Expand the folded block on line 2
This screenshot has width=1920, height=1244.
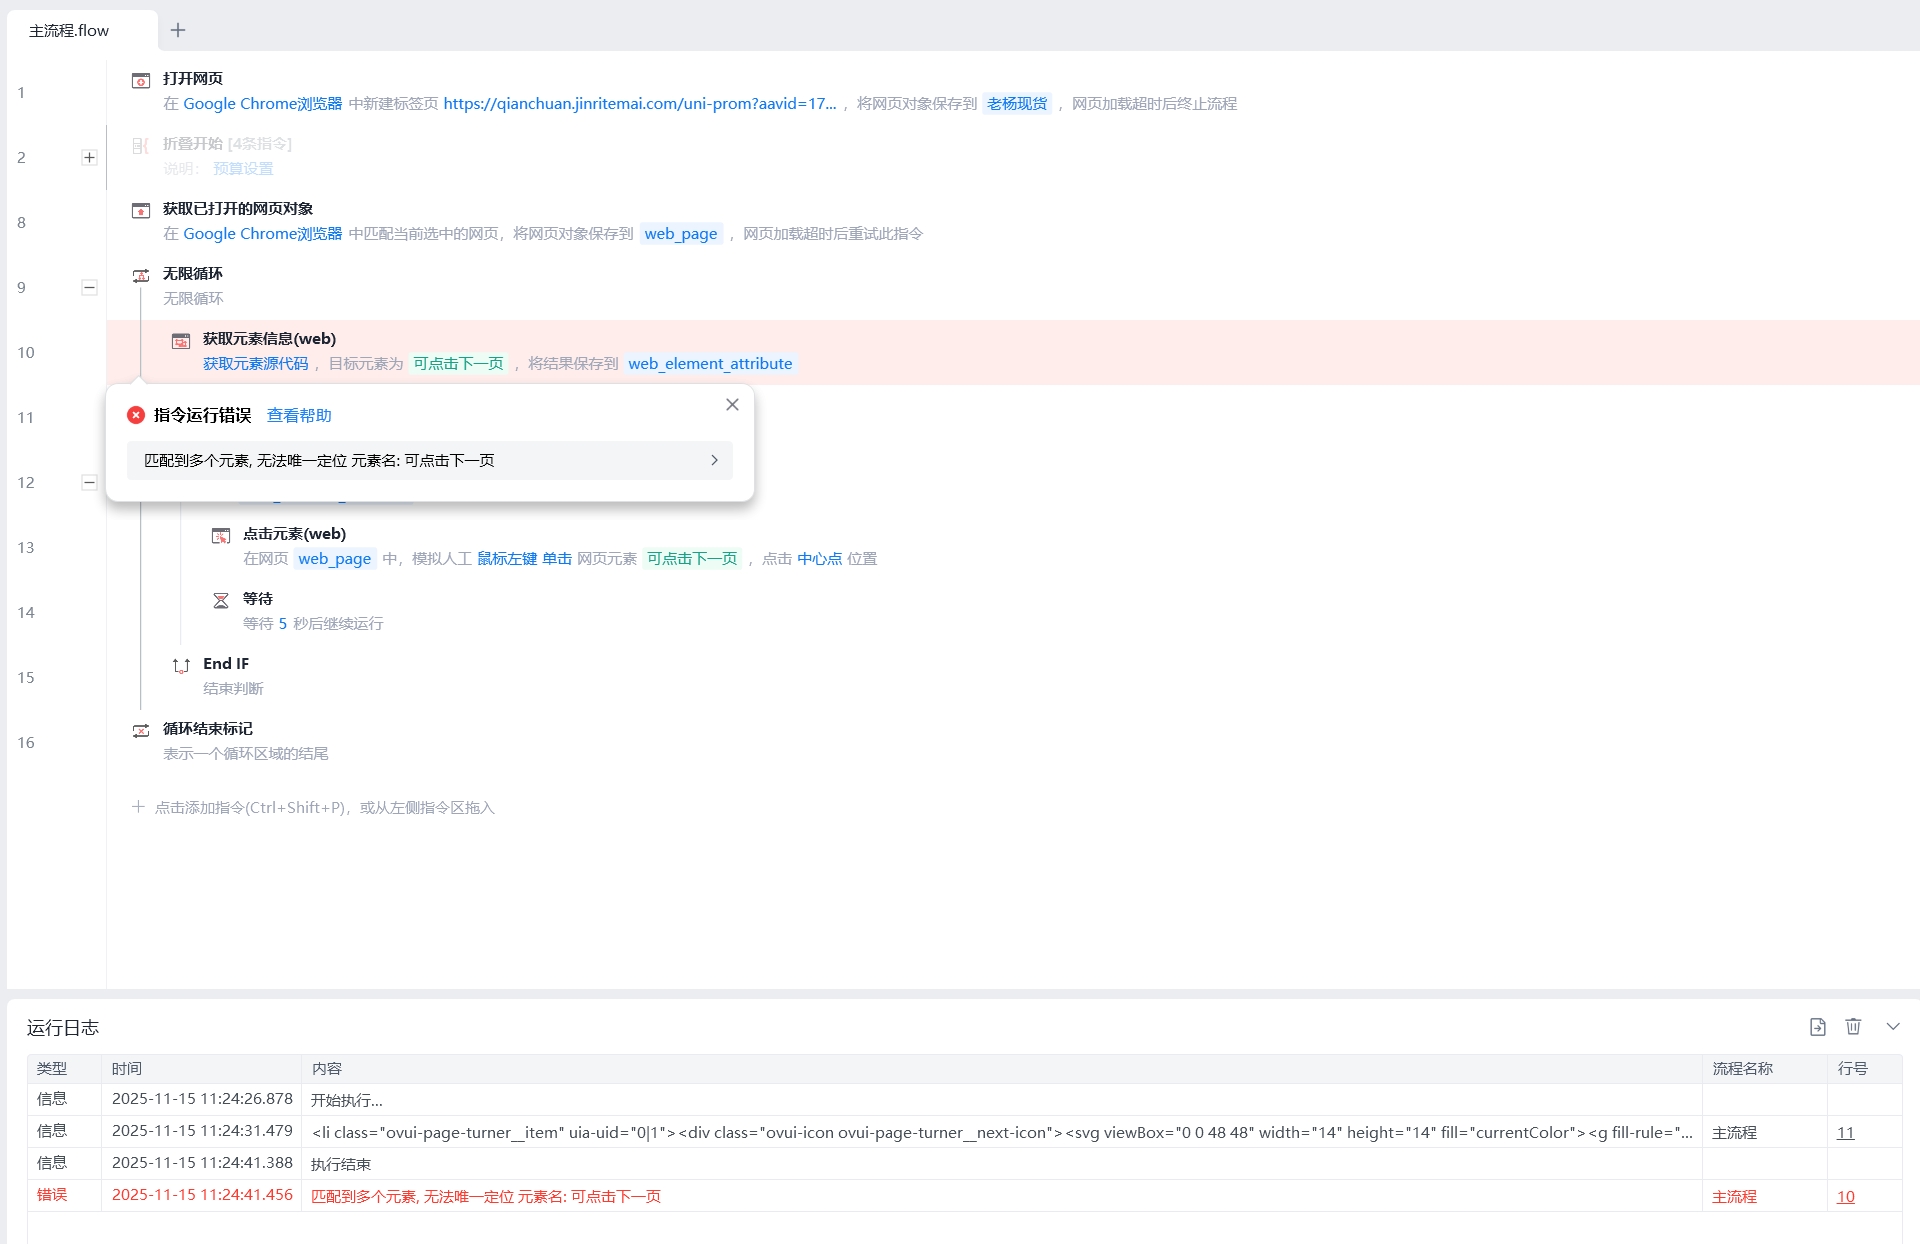pyautogui.click(x=89, y=157)
